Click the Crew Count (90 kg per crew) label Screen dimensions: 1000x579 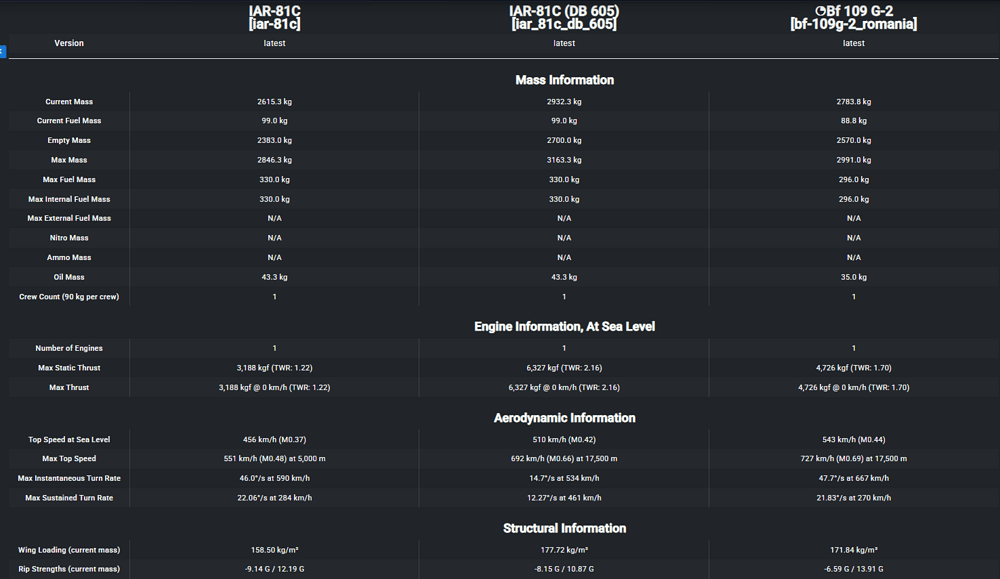pyautogui.click(x=69, y=297)
